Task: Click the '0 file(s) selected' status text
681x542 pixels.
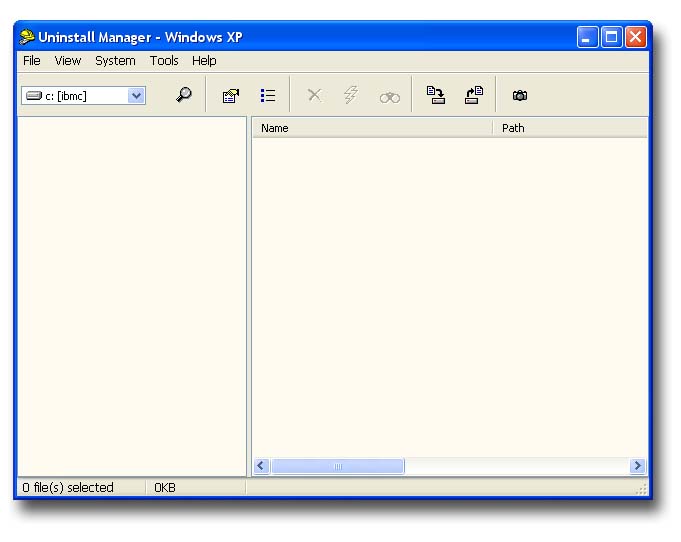Action: coord(68,488)
